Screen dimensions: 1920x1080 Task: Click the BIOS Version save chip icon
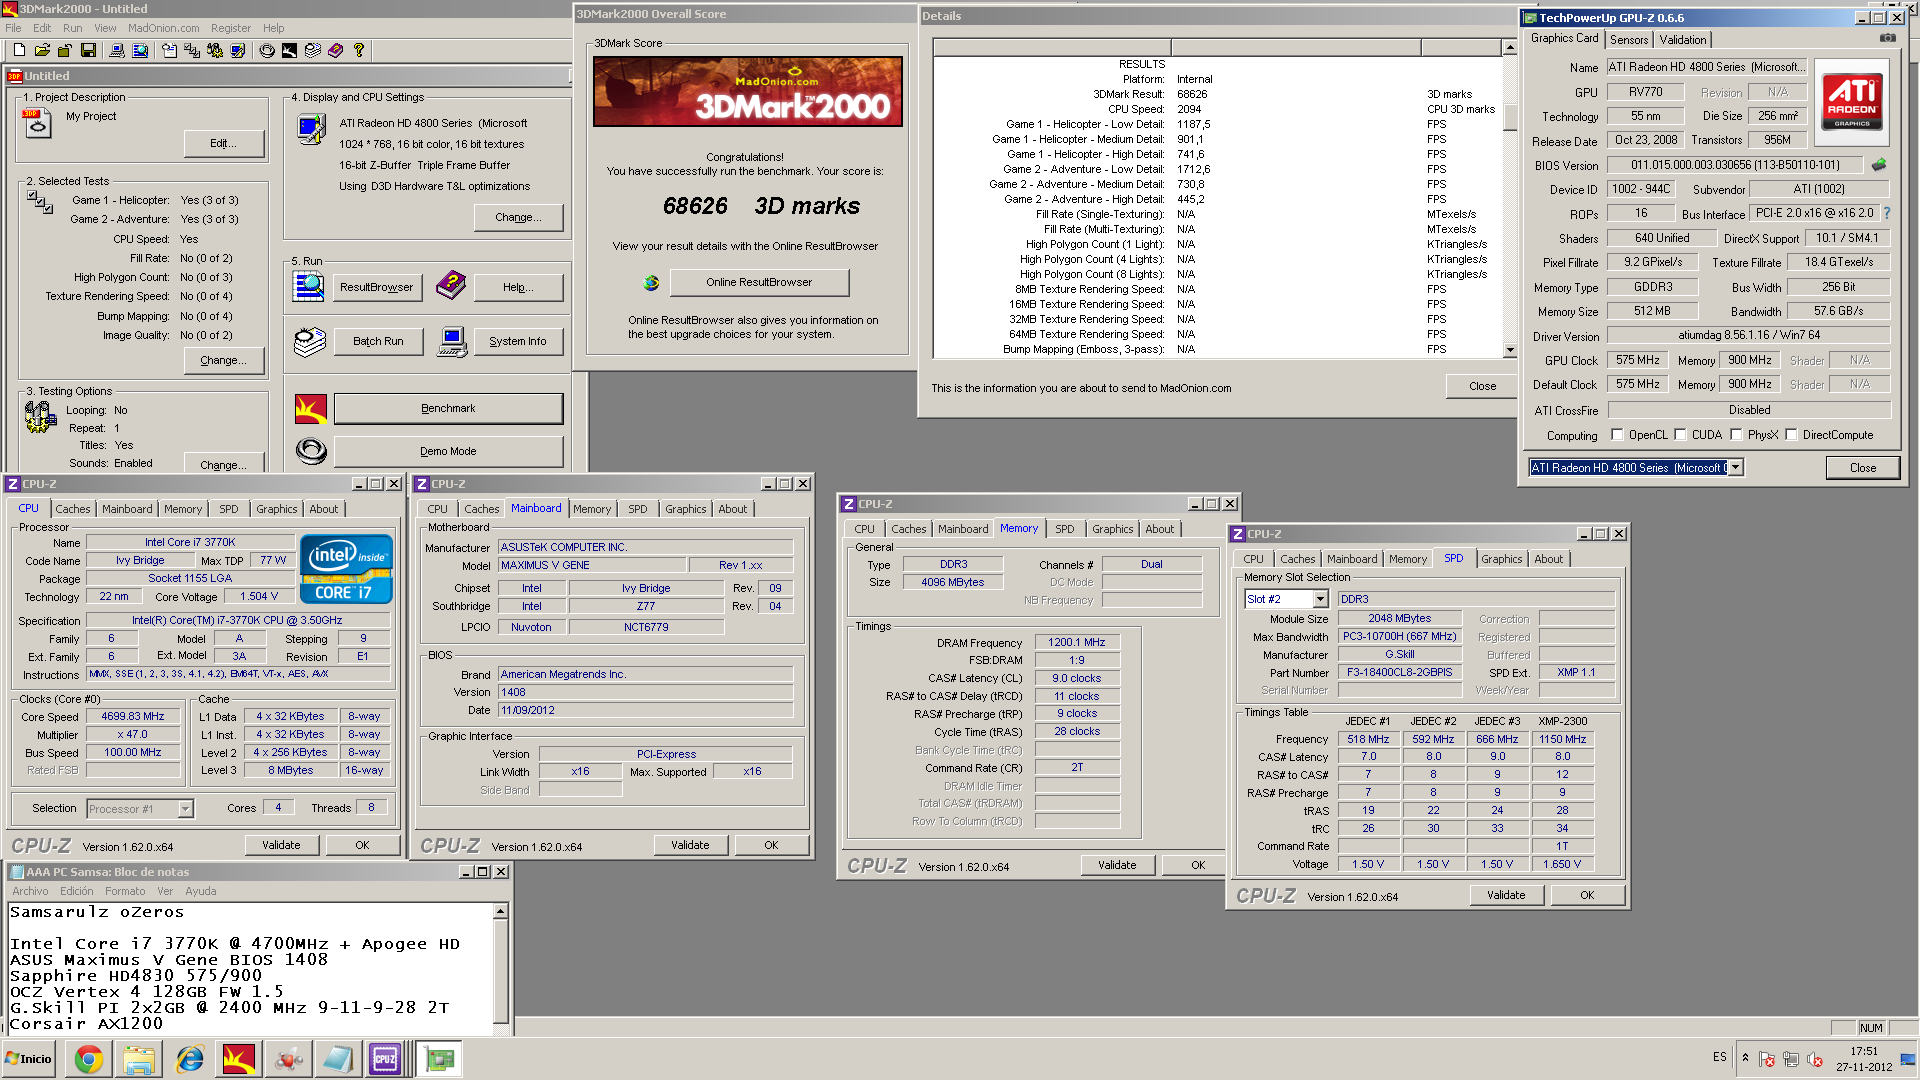coord(1879,165)
